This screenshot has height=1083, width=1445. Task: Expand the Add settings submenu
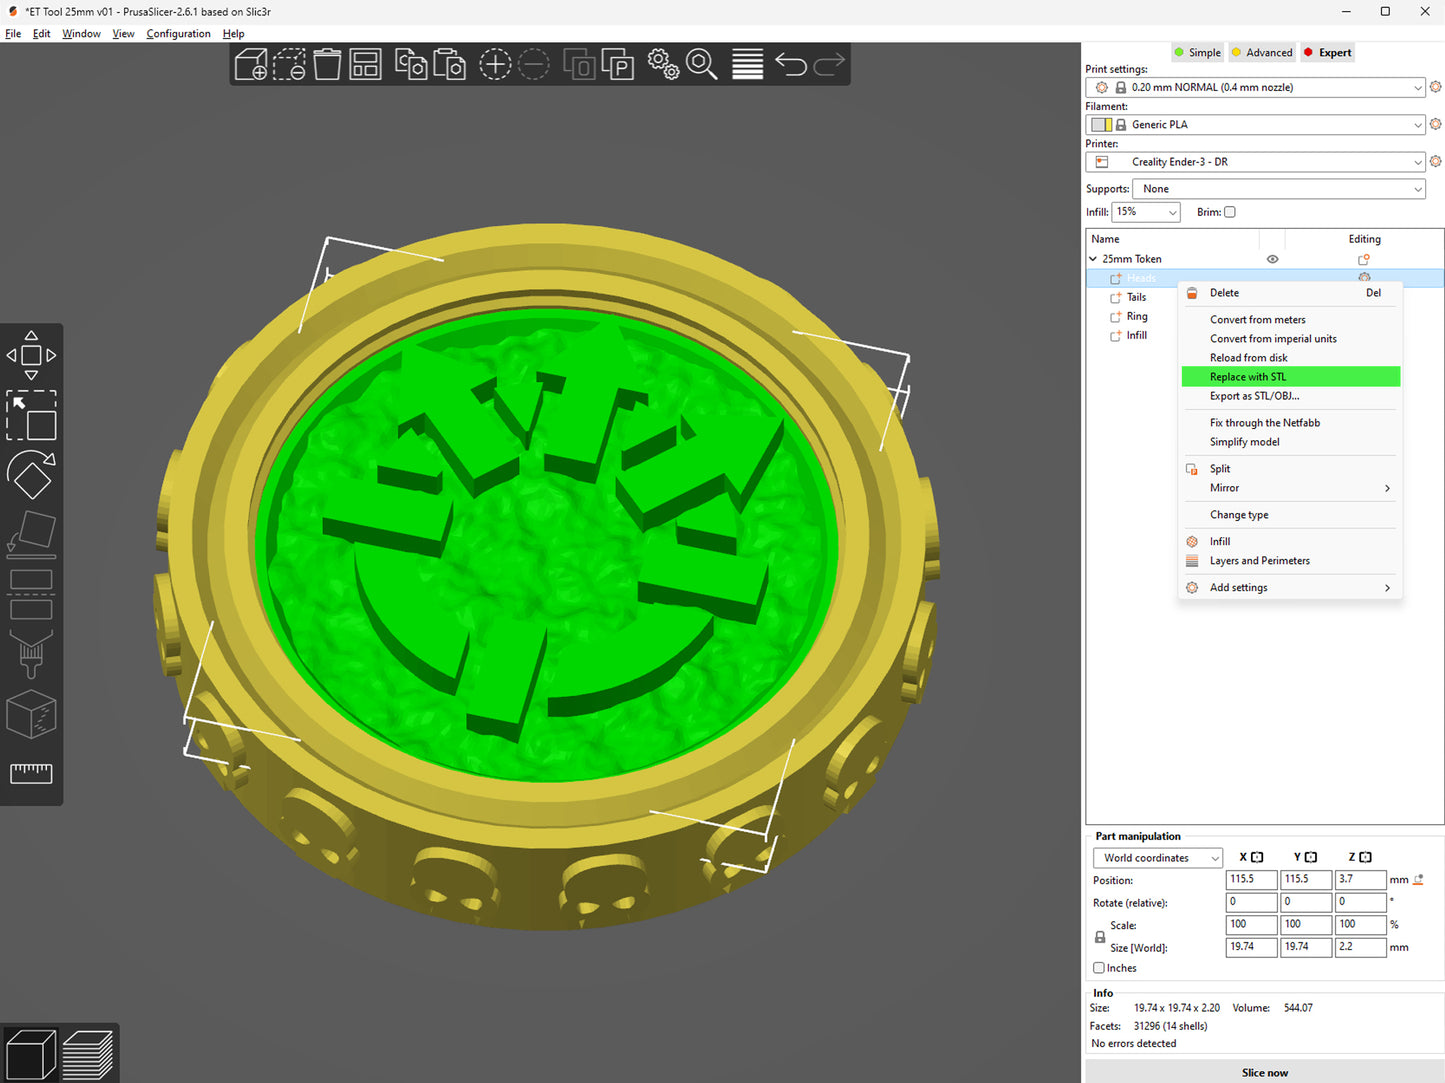[1291, 588]
